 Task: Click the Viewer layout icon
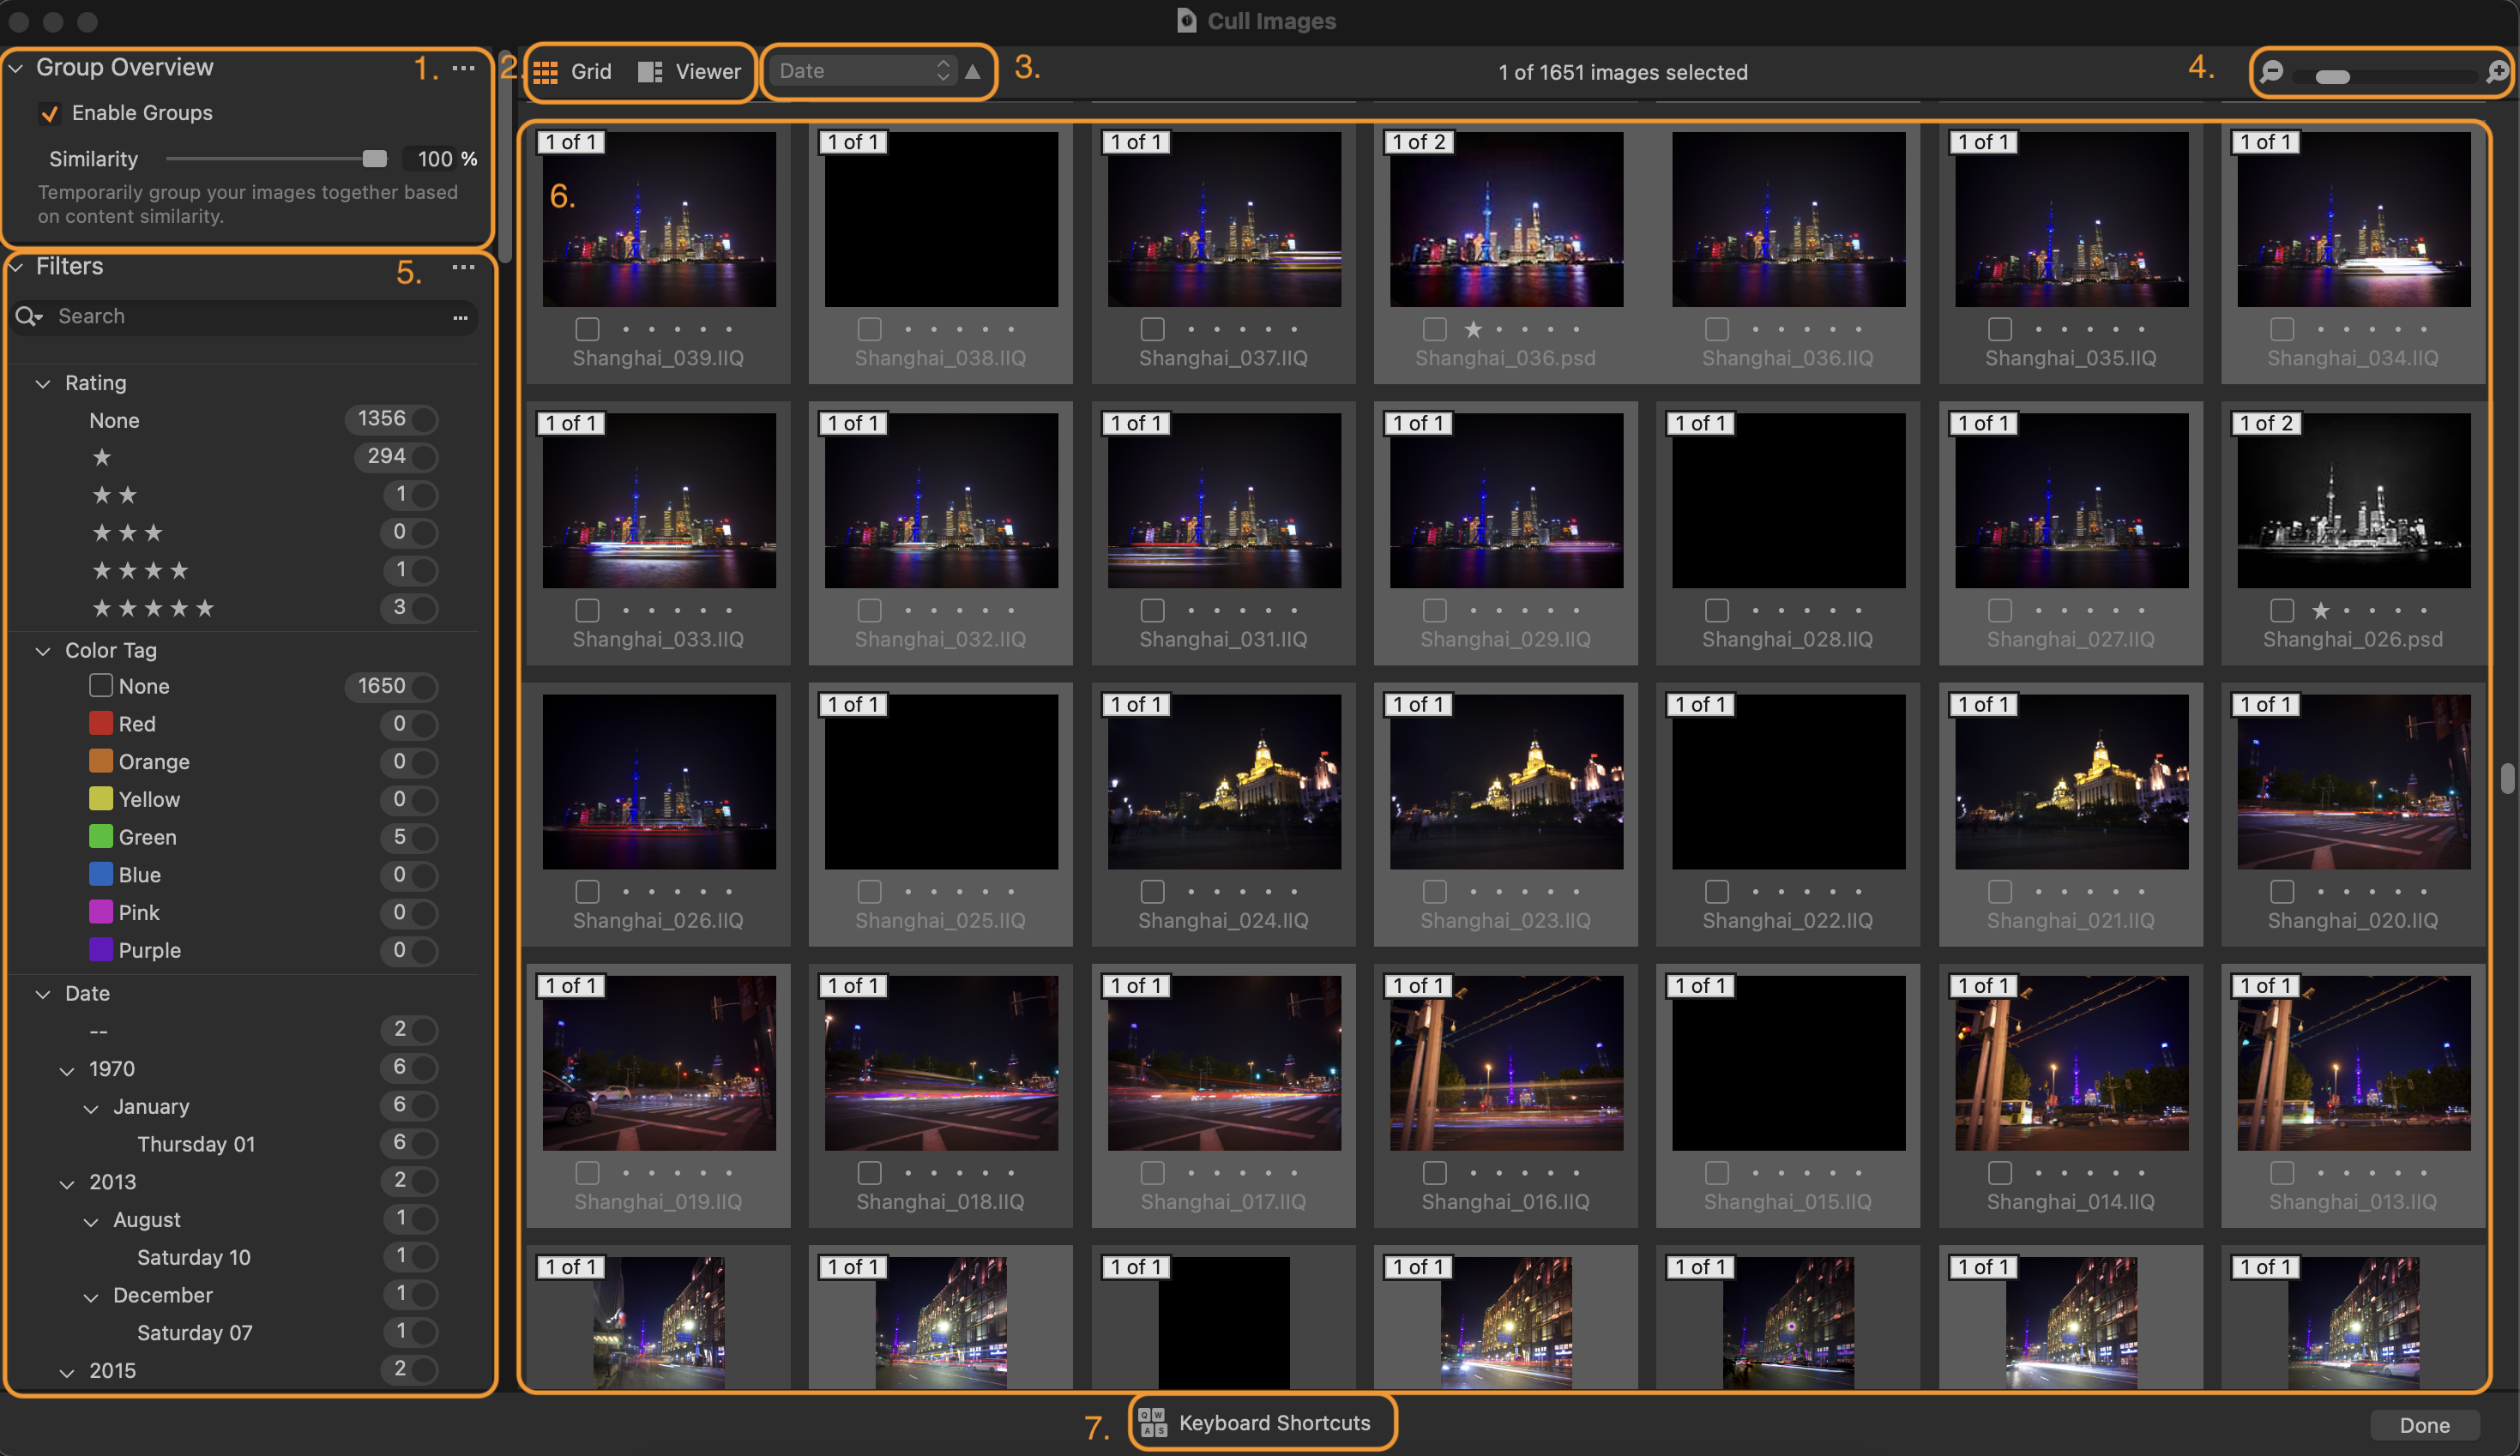650,72
